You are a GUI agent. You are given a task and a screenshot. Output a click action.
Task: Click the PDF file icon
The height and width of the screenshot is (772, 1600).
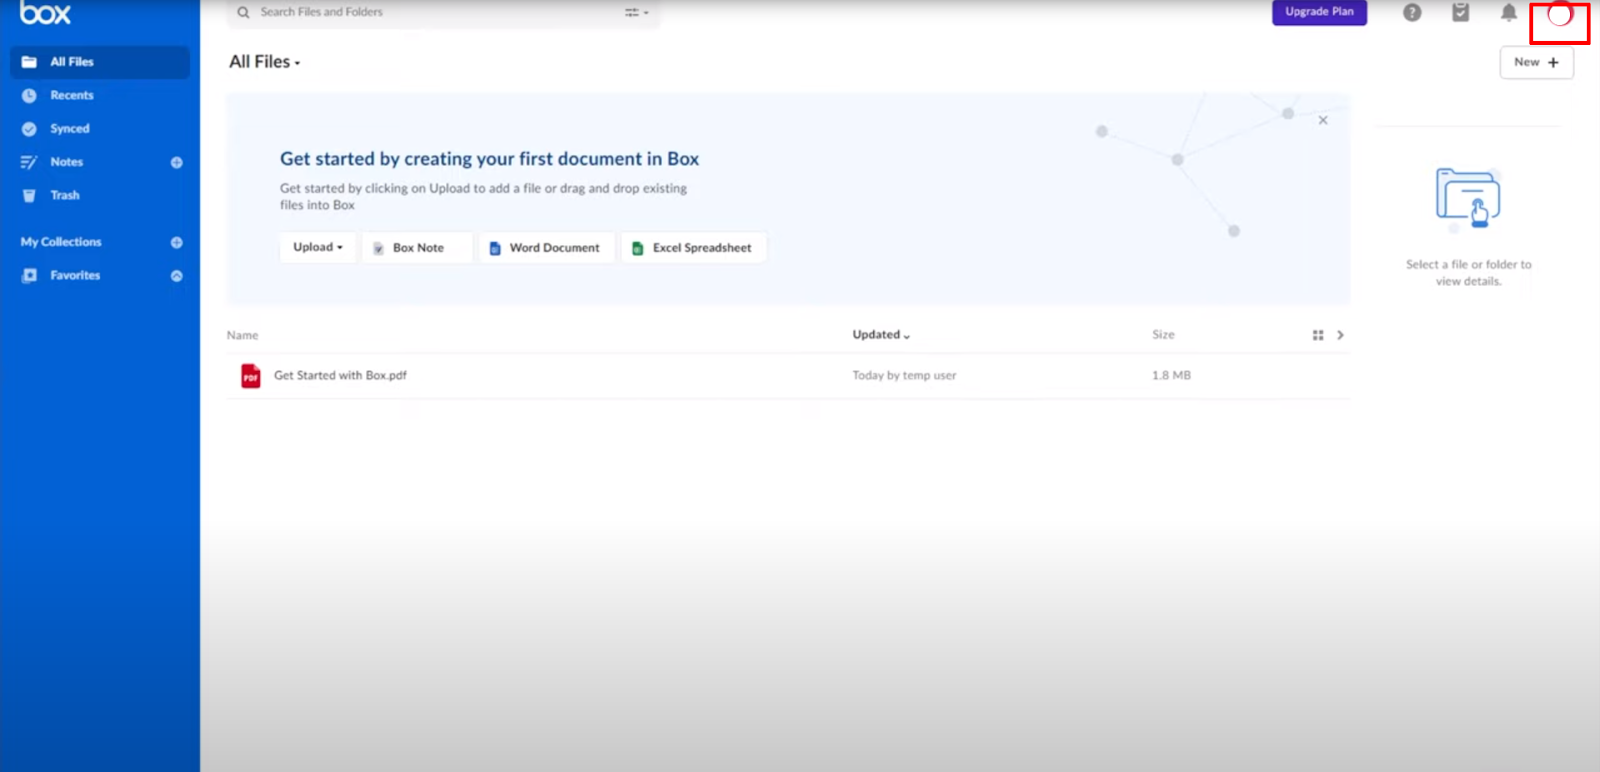251,376
